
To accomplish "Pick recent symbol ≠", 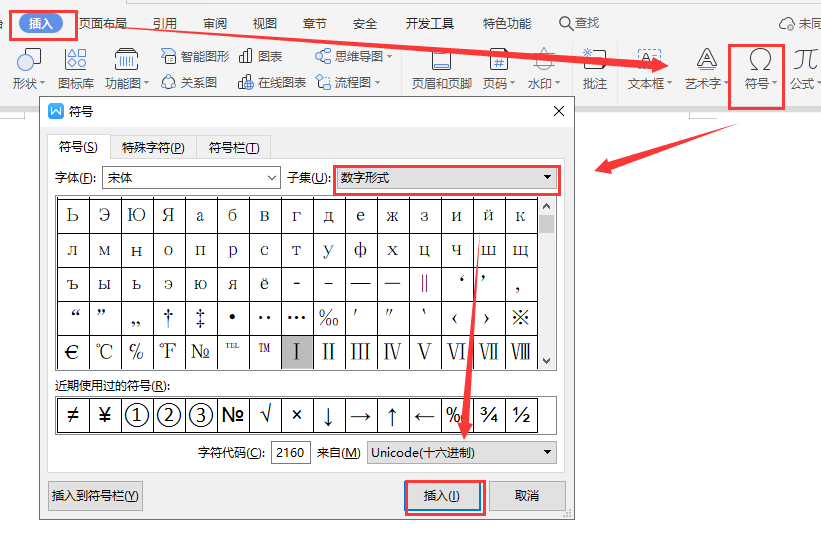I will pos(73,415).
